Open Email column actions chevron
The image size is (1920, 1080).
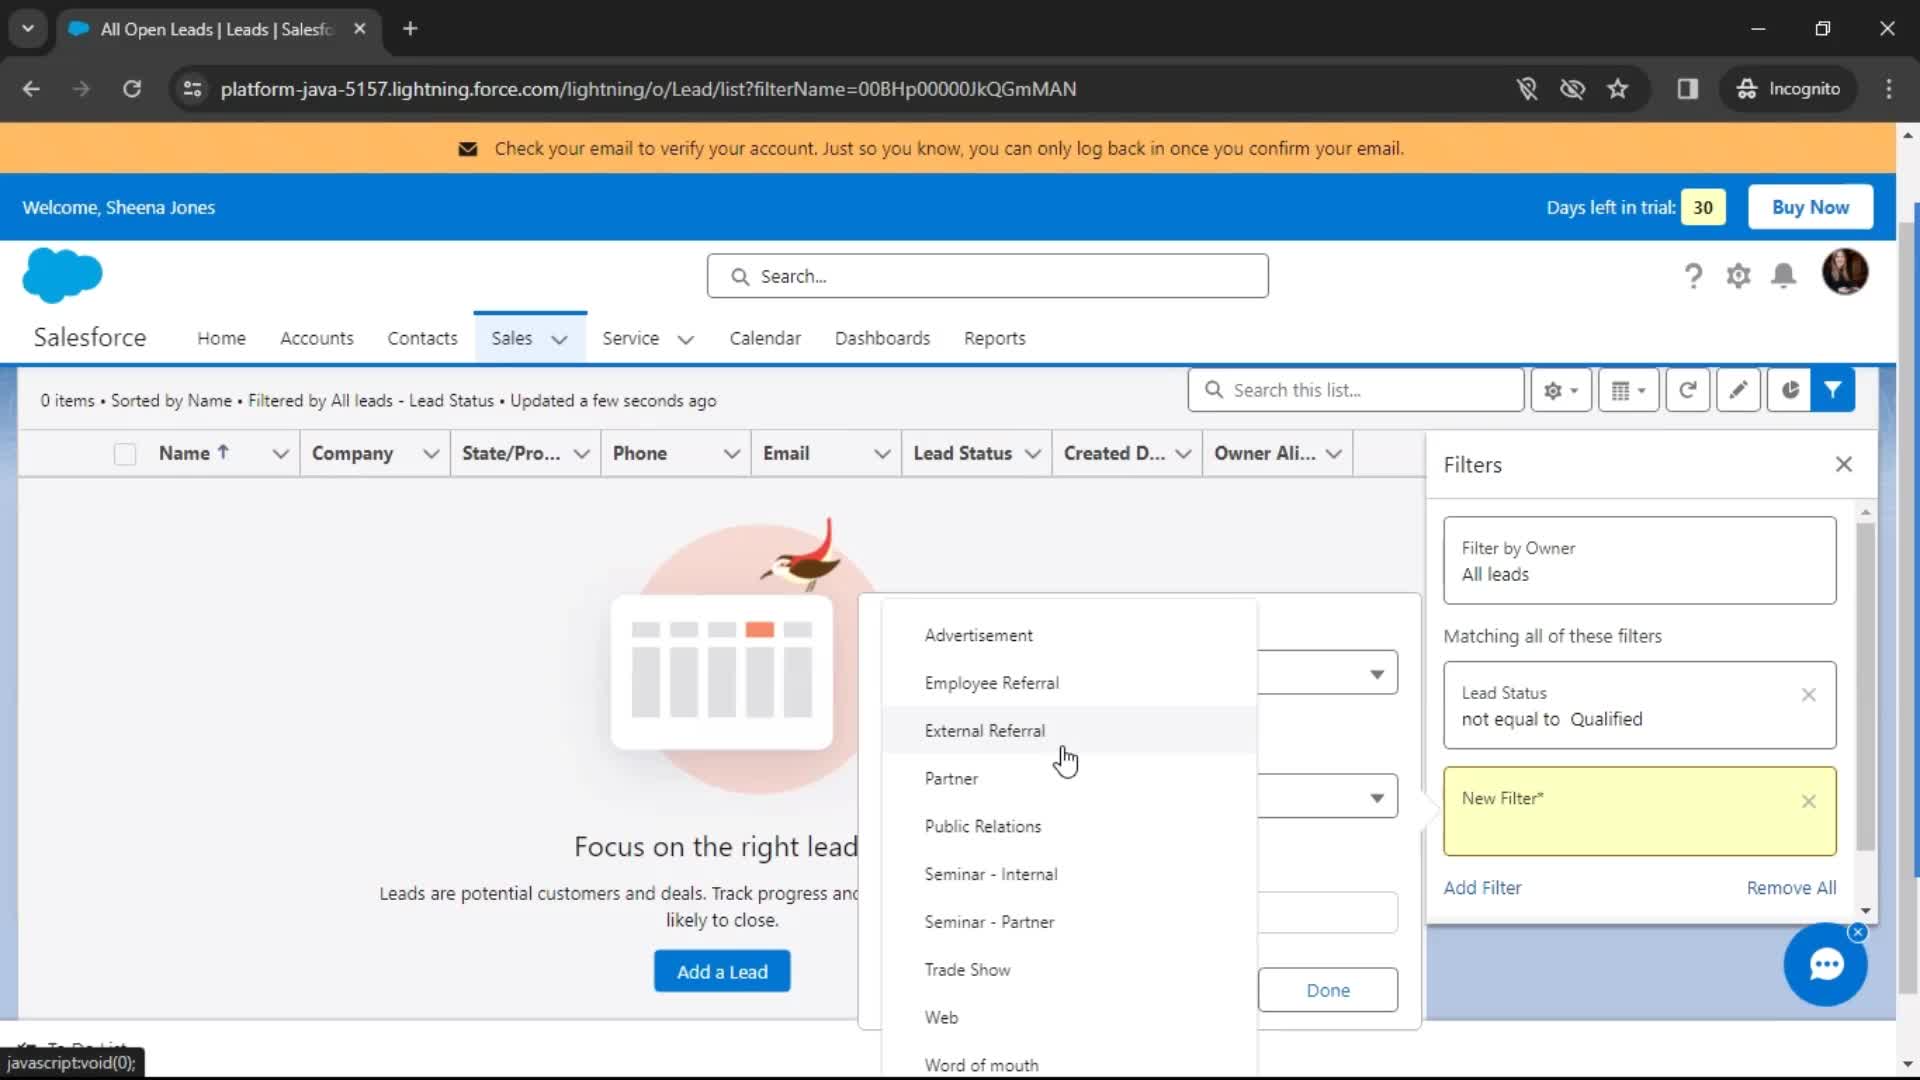pyautogui.click(x=882, y=454)
